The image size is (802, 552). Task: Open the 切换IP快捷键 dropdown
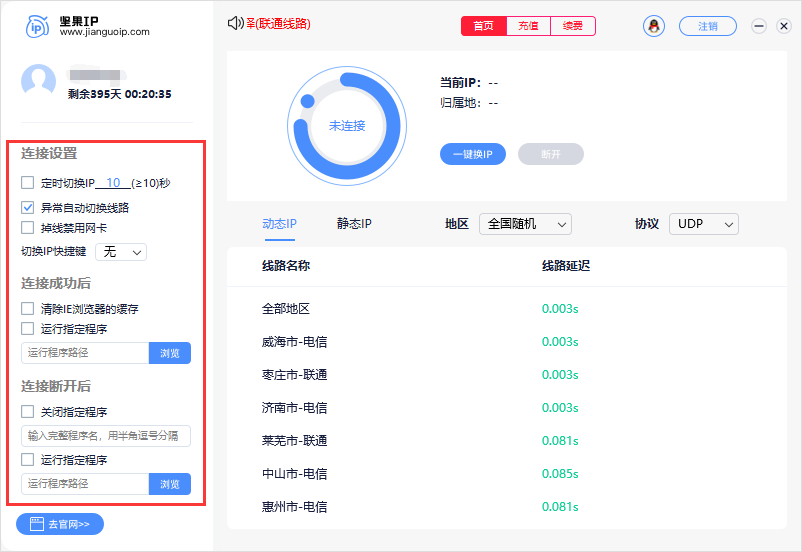121,252
